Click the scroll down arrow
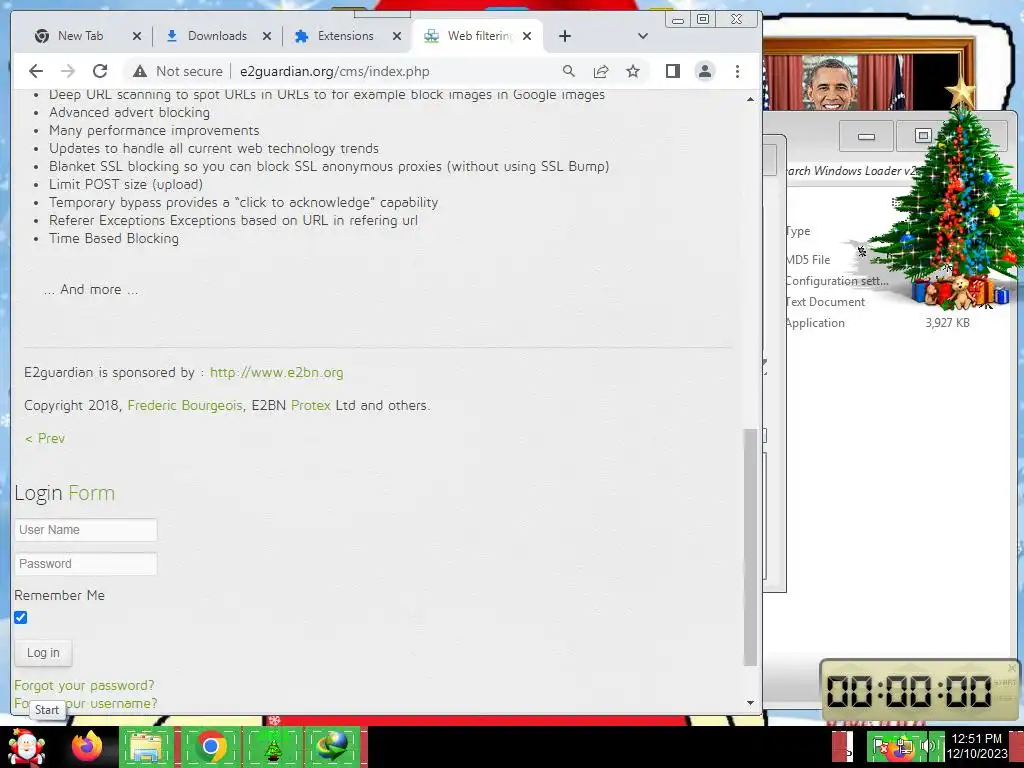This screenshot has width=1024, height=768. (x=750, y=703)
